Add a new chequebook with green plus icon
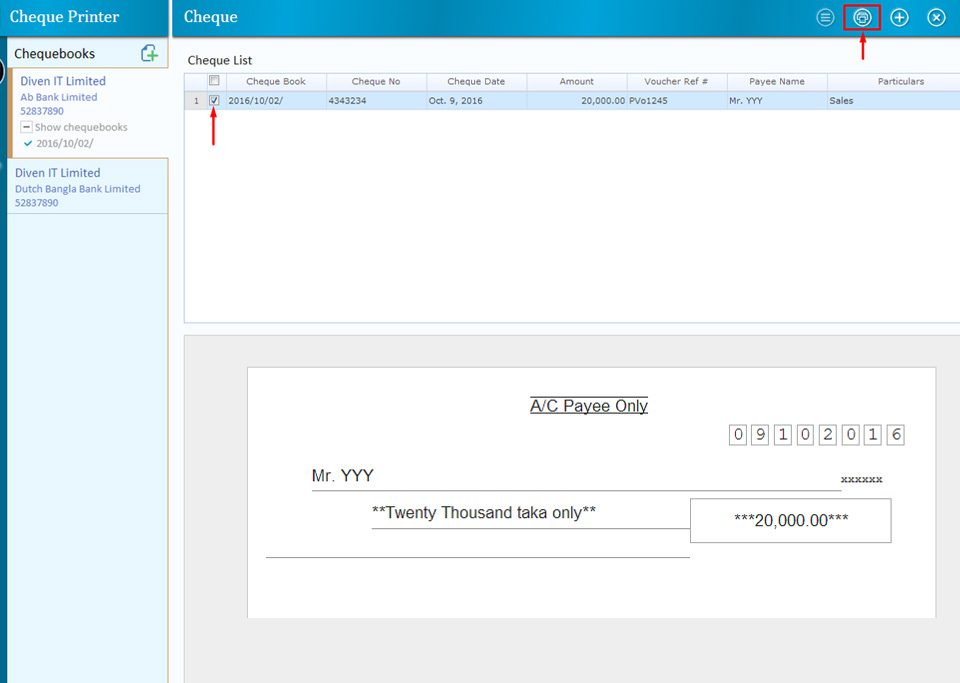Viewport: 960px width, 683px height. coord(149,53)
